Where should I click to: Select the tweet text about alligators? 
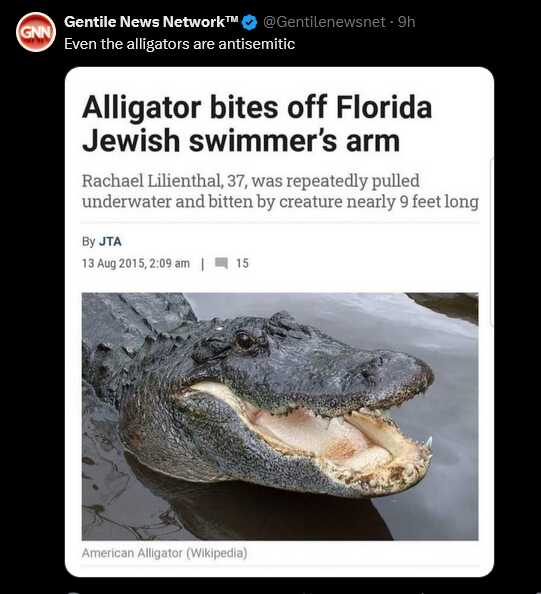tap(180, 44)
